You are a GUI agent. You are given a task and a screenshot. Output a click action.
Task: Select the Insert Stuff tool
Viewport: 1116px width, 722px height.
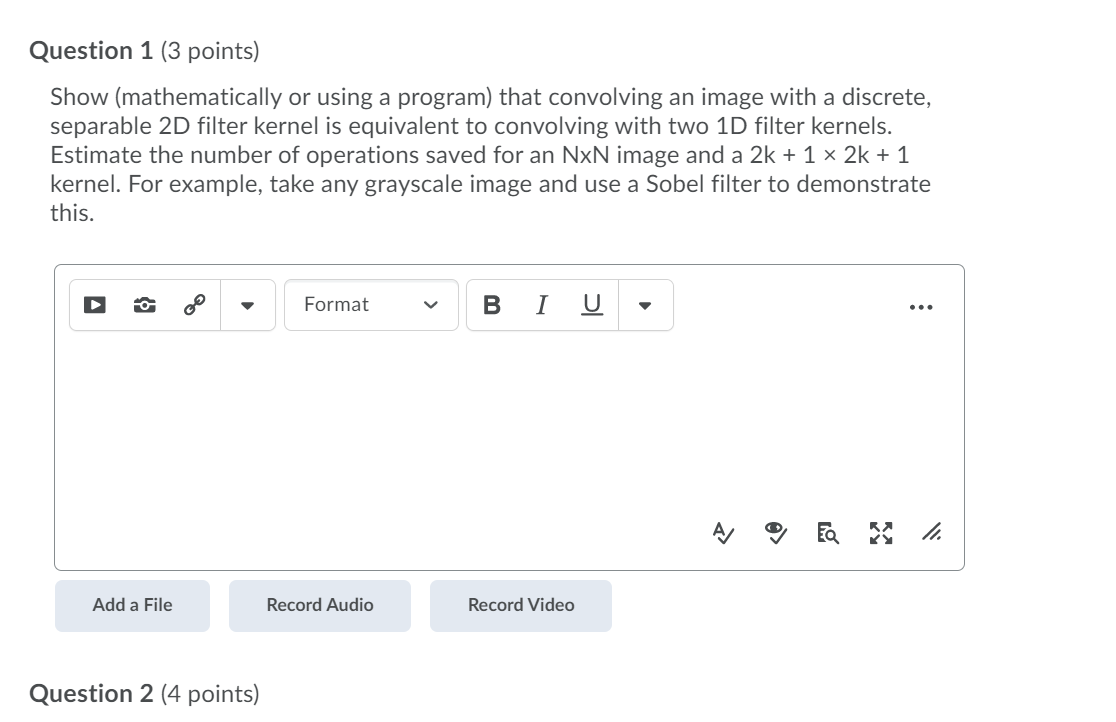94,305
